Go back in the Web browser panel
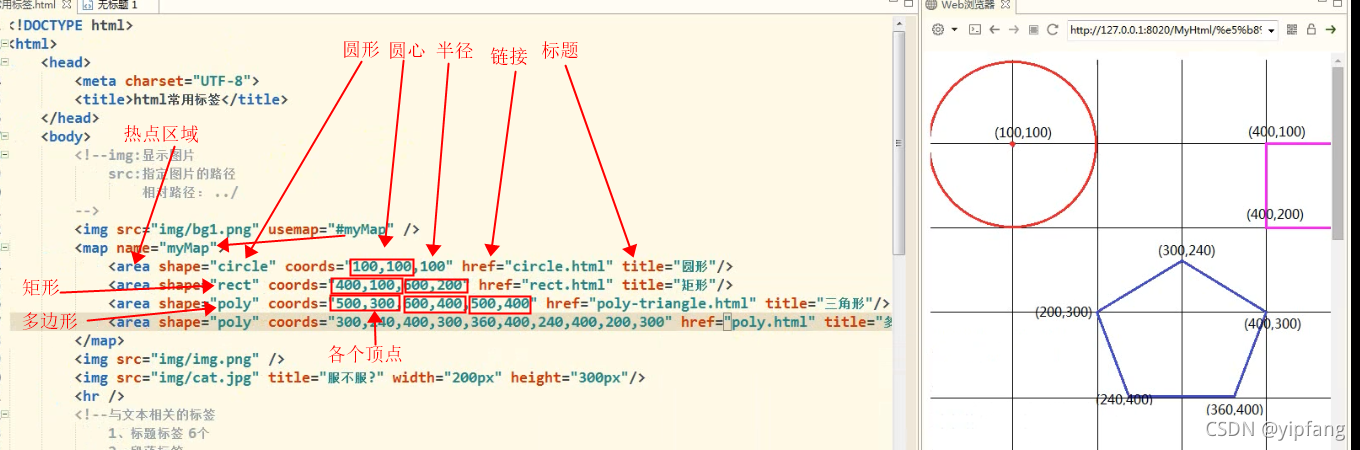The image size is (1360, 450). coord(995,30)
